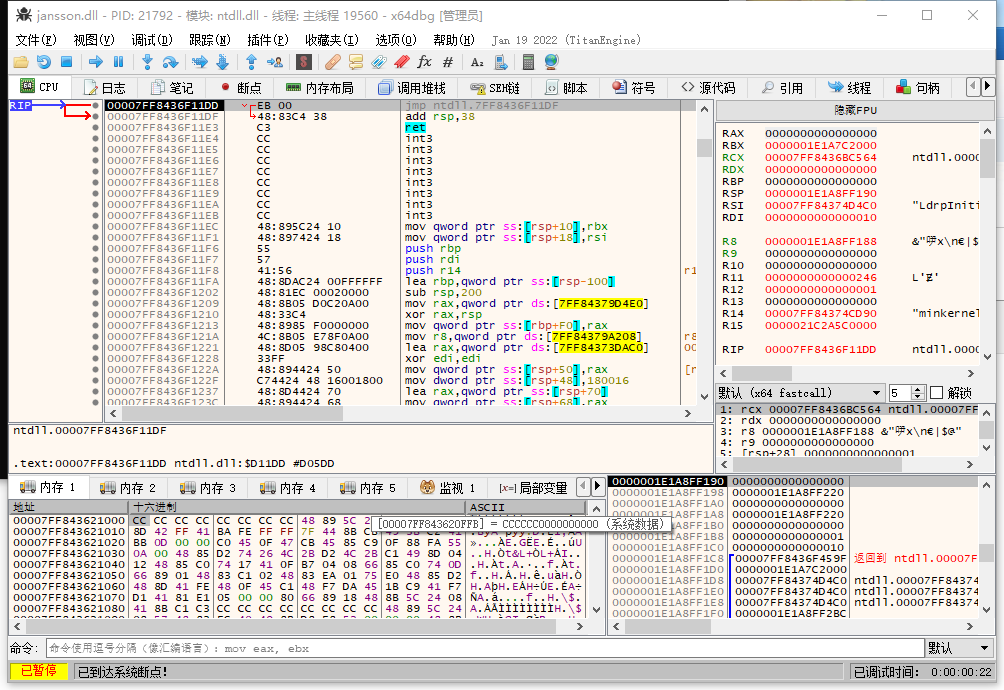1004x690 pixels.
Task: Increase the argument count stepper
Action: point(918,389)
